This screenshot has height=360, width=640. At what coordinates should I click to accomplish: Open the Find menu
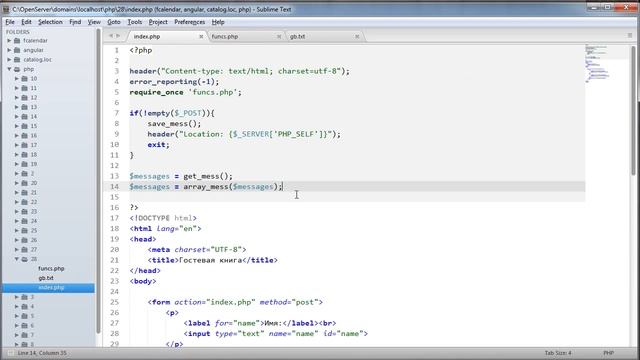tap(75, 22)
